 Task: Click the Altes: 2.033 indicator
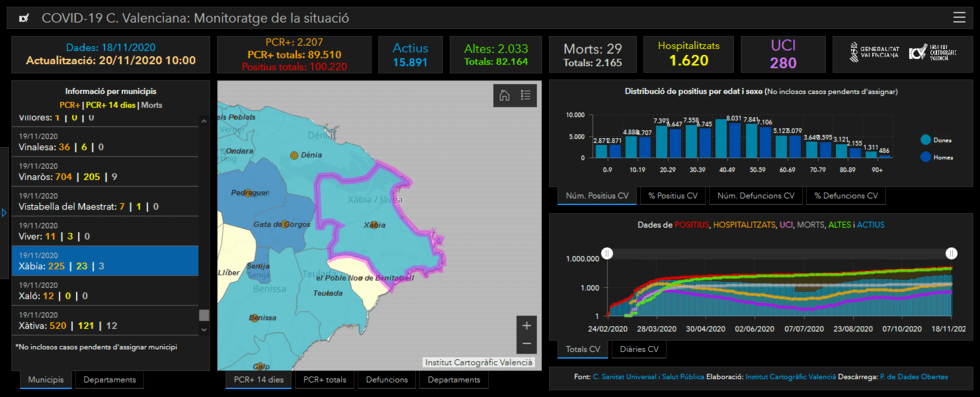pyautogui.click(x=496, y=55)
